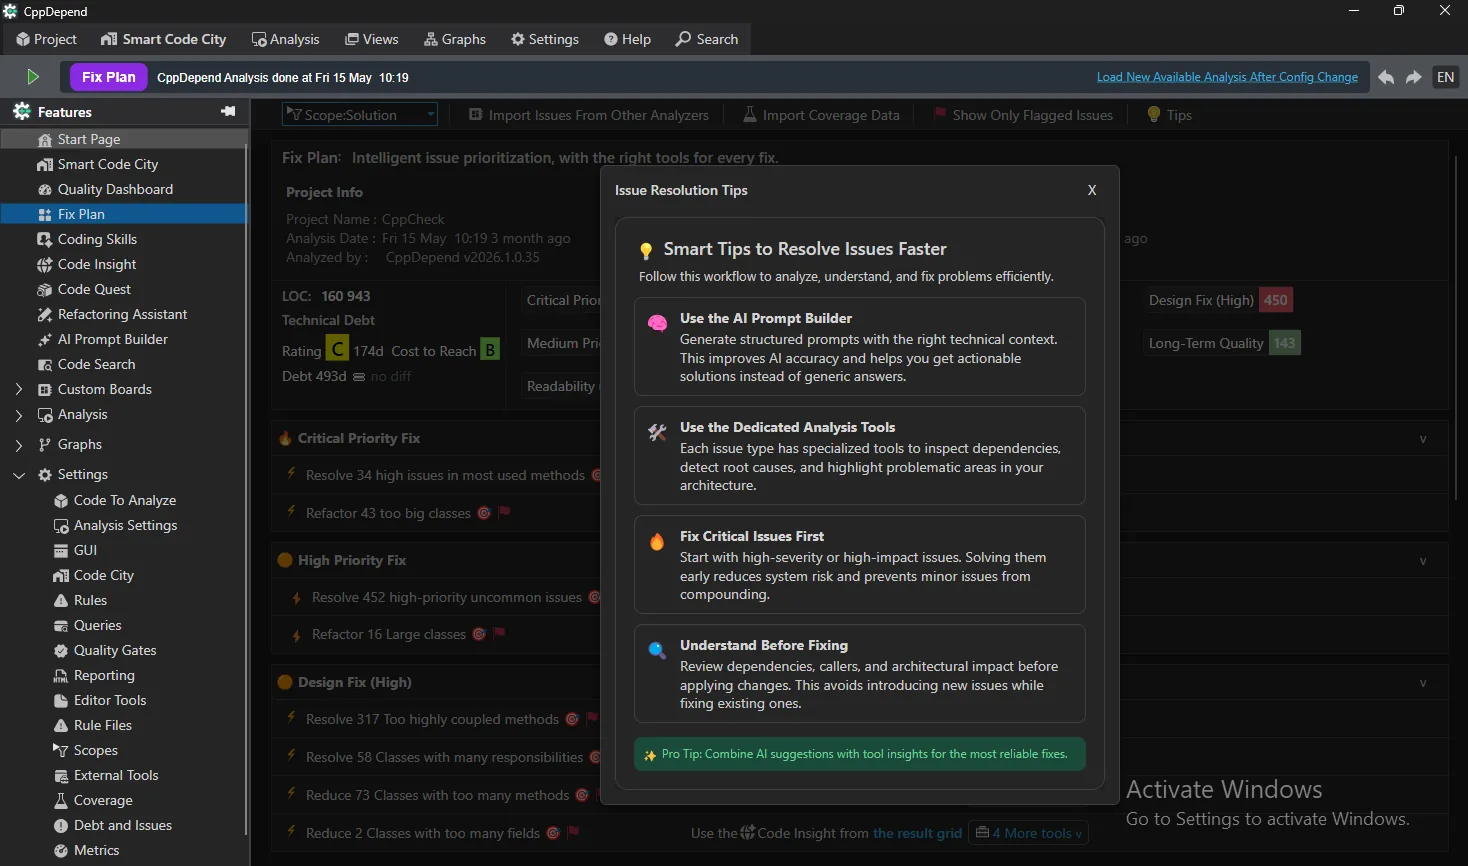
Task: Click "Resolve 58 Classes with many responsibilities"
Action: coord(444,757)
